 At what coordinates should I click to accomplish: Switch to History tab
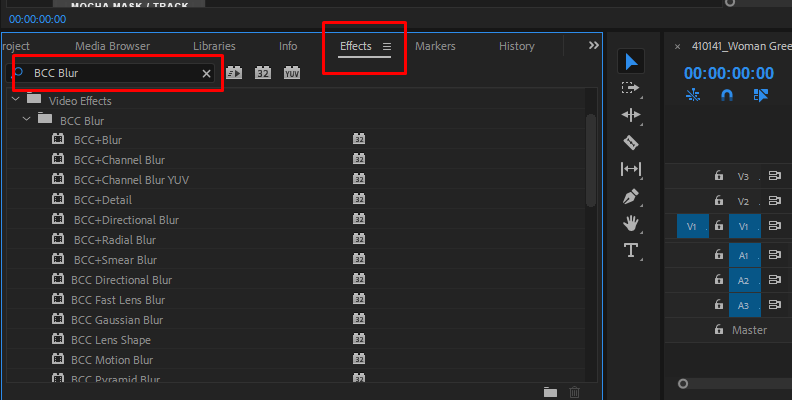(516, 46)
